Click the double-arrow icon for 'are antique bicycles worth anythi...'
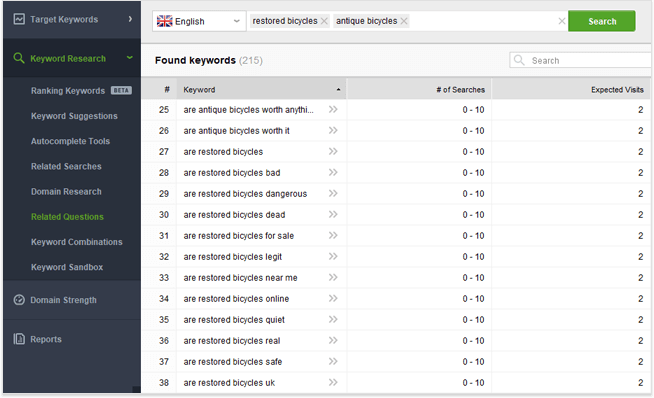654x398 pixels. pyautogui.click(x=333, y=109)
